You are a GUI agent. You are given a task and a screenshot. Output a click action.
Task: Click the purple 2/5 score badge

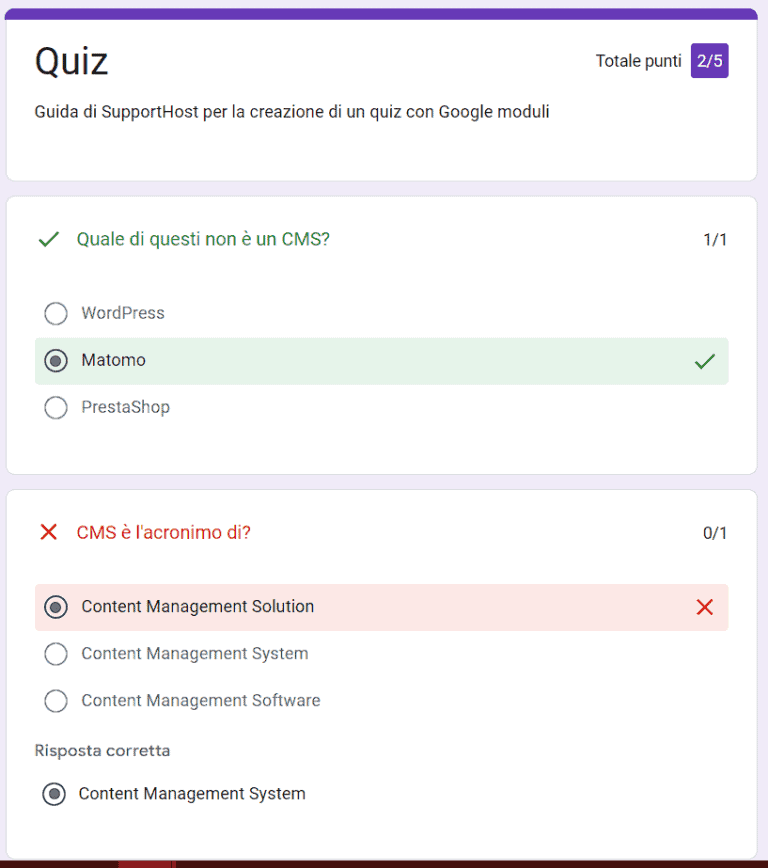coord(709,61)
